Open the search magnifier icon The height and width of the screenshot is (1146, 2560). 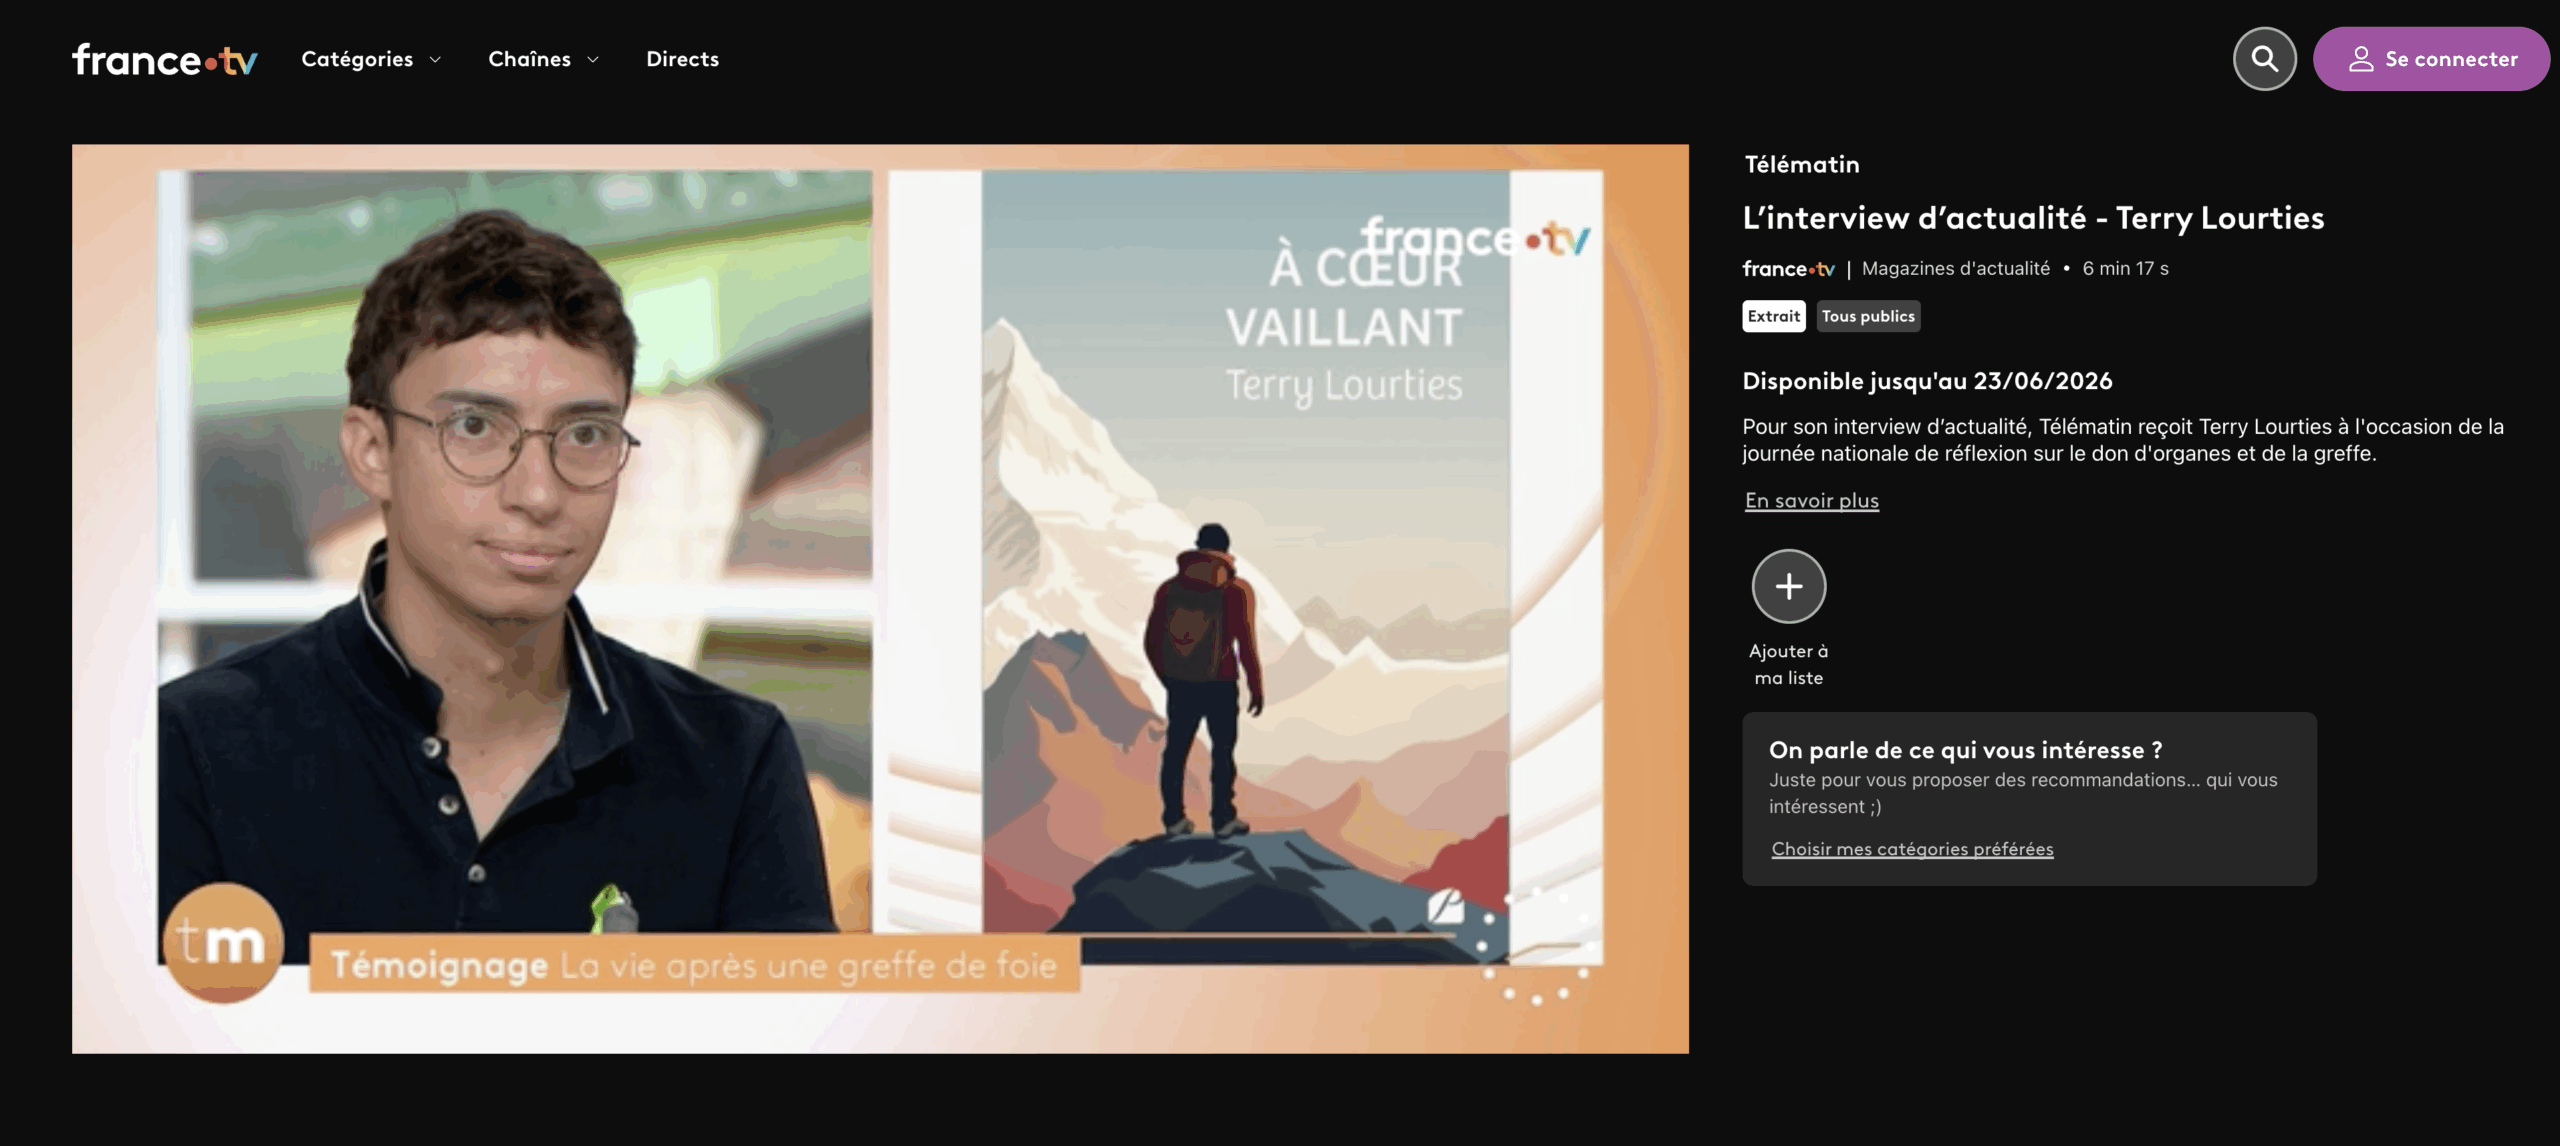2264,59
